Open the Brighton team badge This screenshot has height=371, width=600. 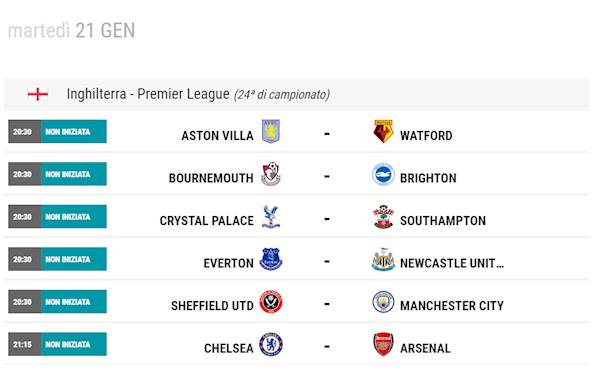tap(383, 174)
